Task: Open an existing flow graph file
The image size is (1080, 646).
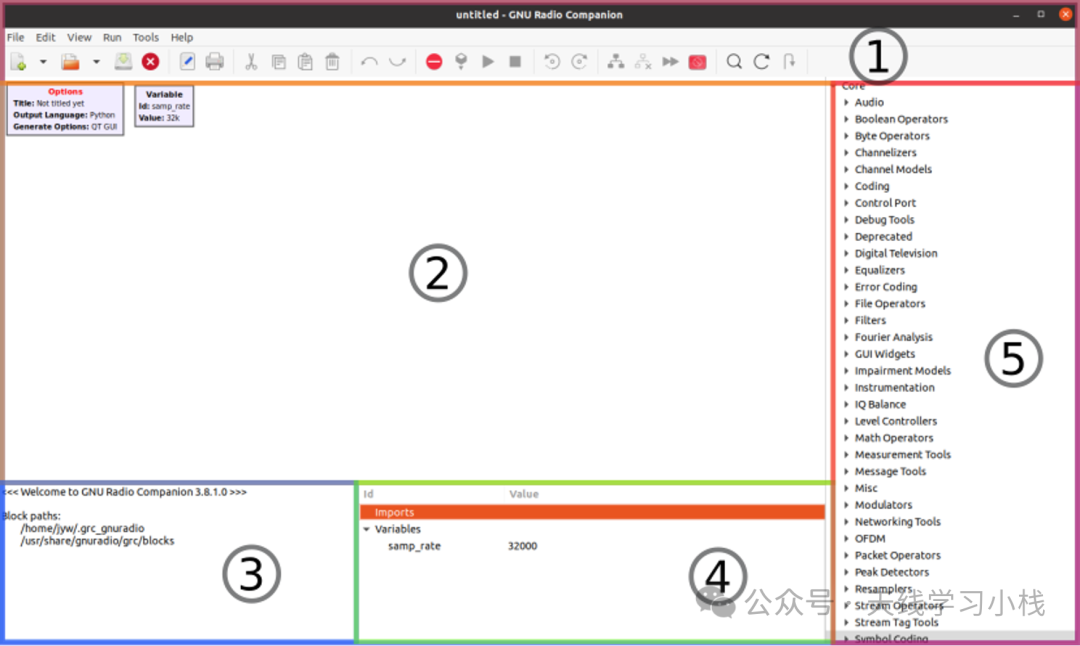Action: 70,62
